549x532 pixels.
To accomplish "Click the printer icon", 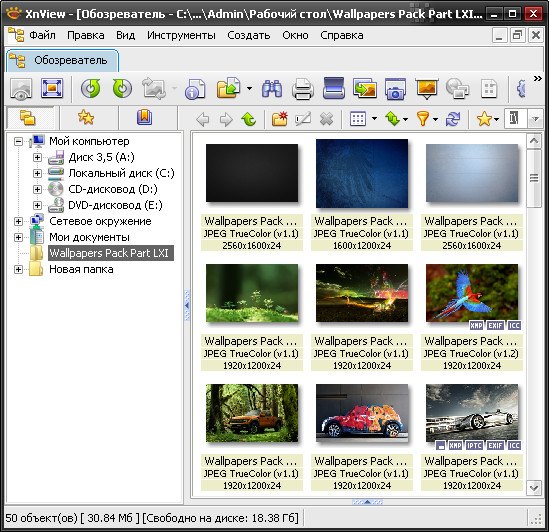I will (x=303, y=89).
